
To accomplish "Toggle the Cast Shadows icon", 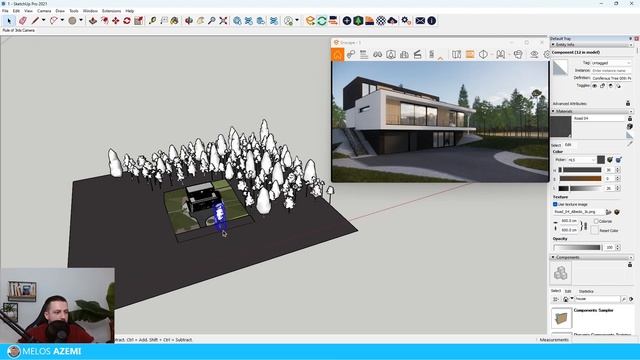I will click(x=618, y=86).
